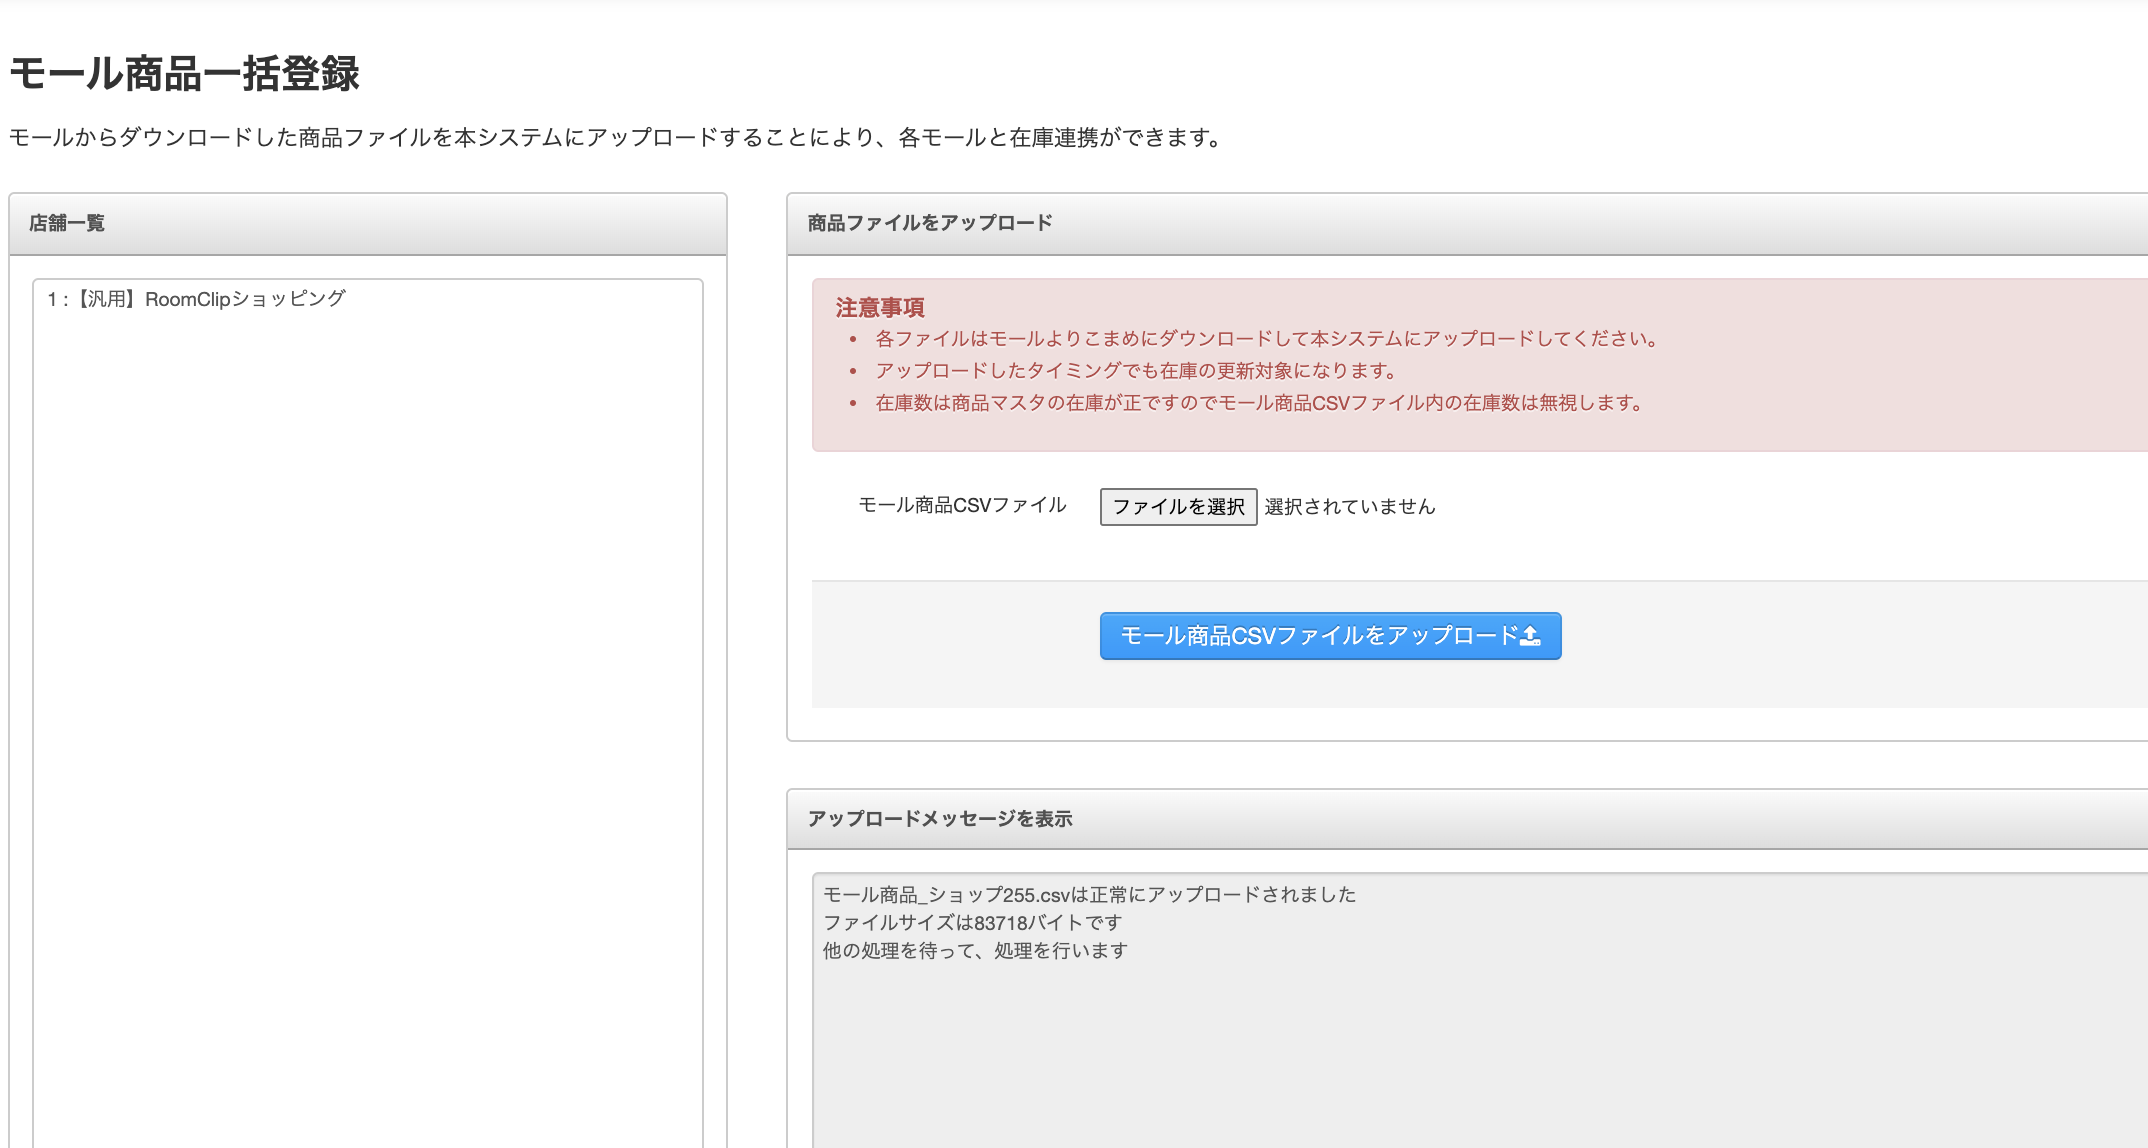Click the second notice about upload timing
This screenshot has width=2148, height=1148.
tap(1136, 371)
